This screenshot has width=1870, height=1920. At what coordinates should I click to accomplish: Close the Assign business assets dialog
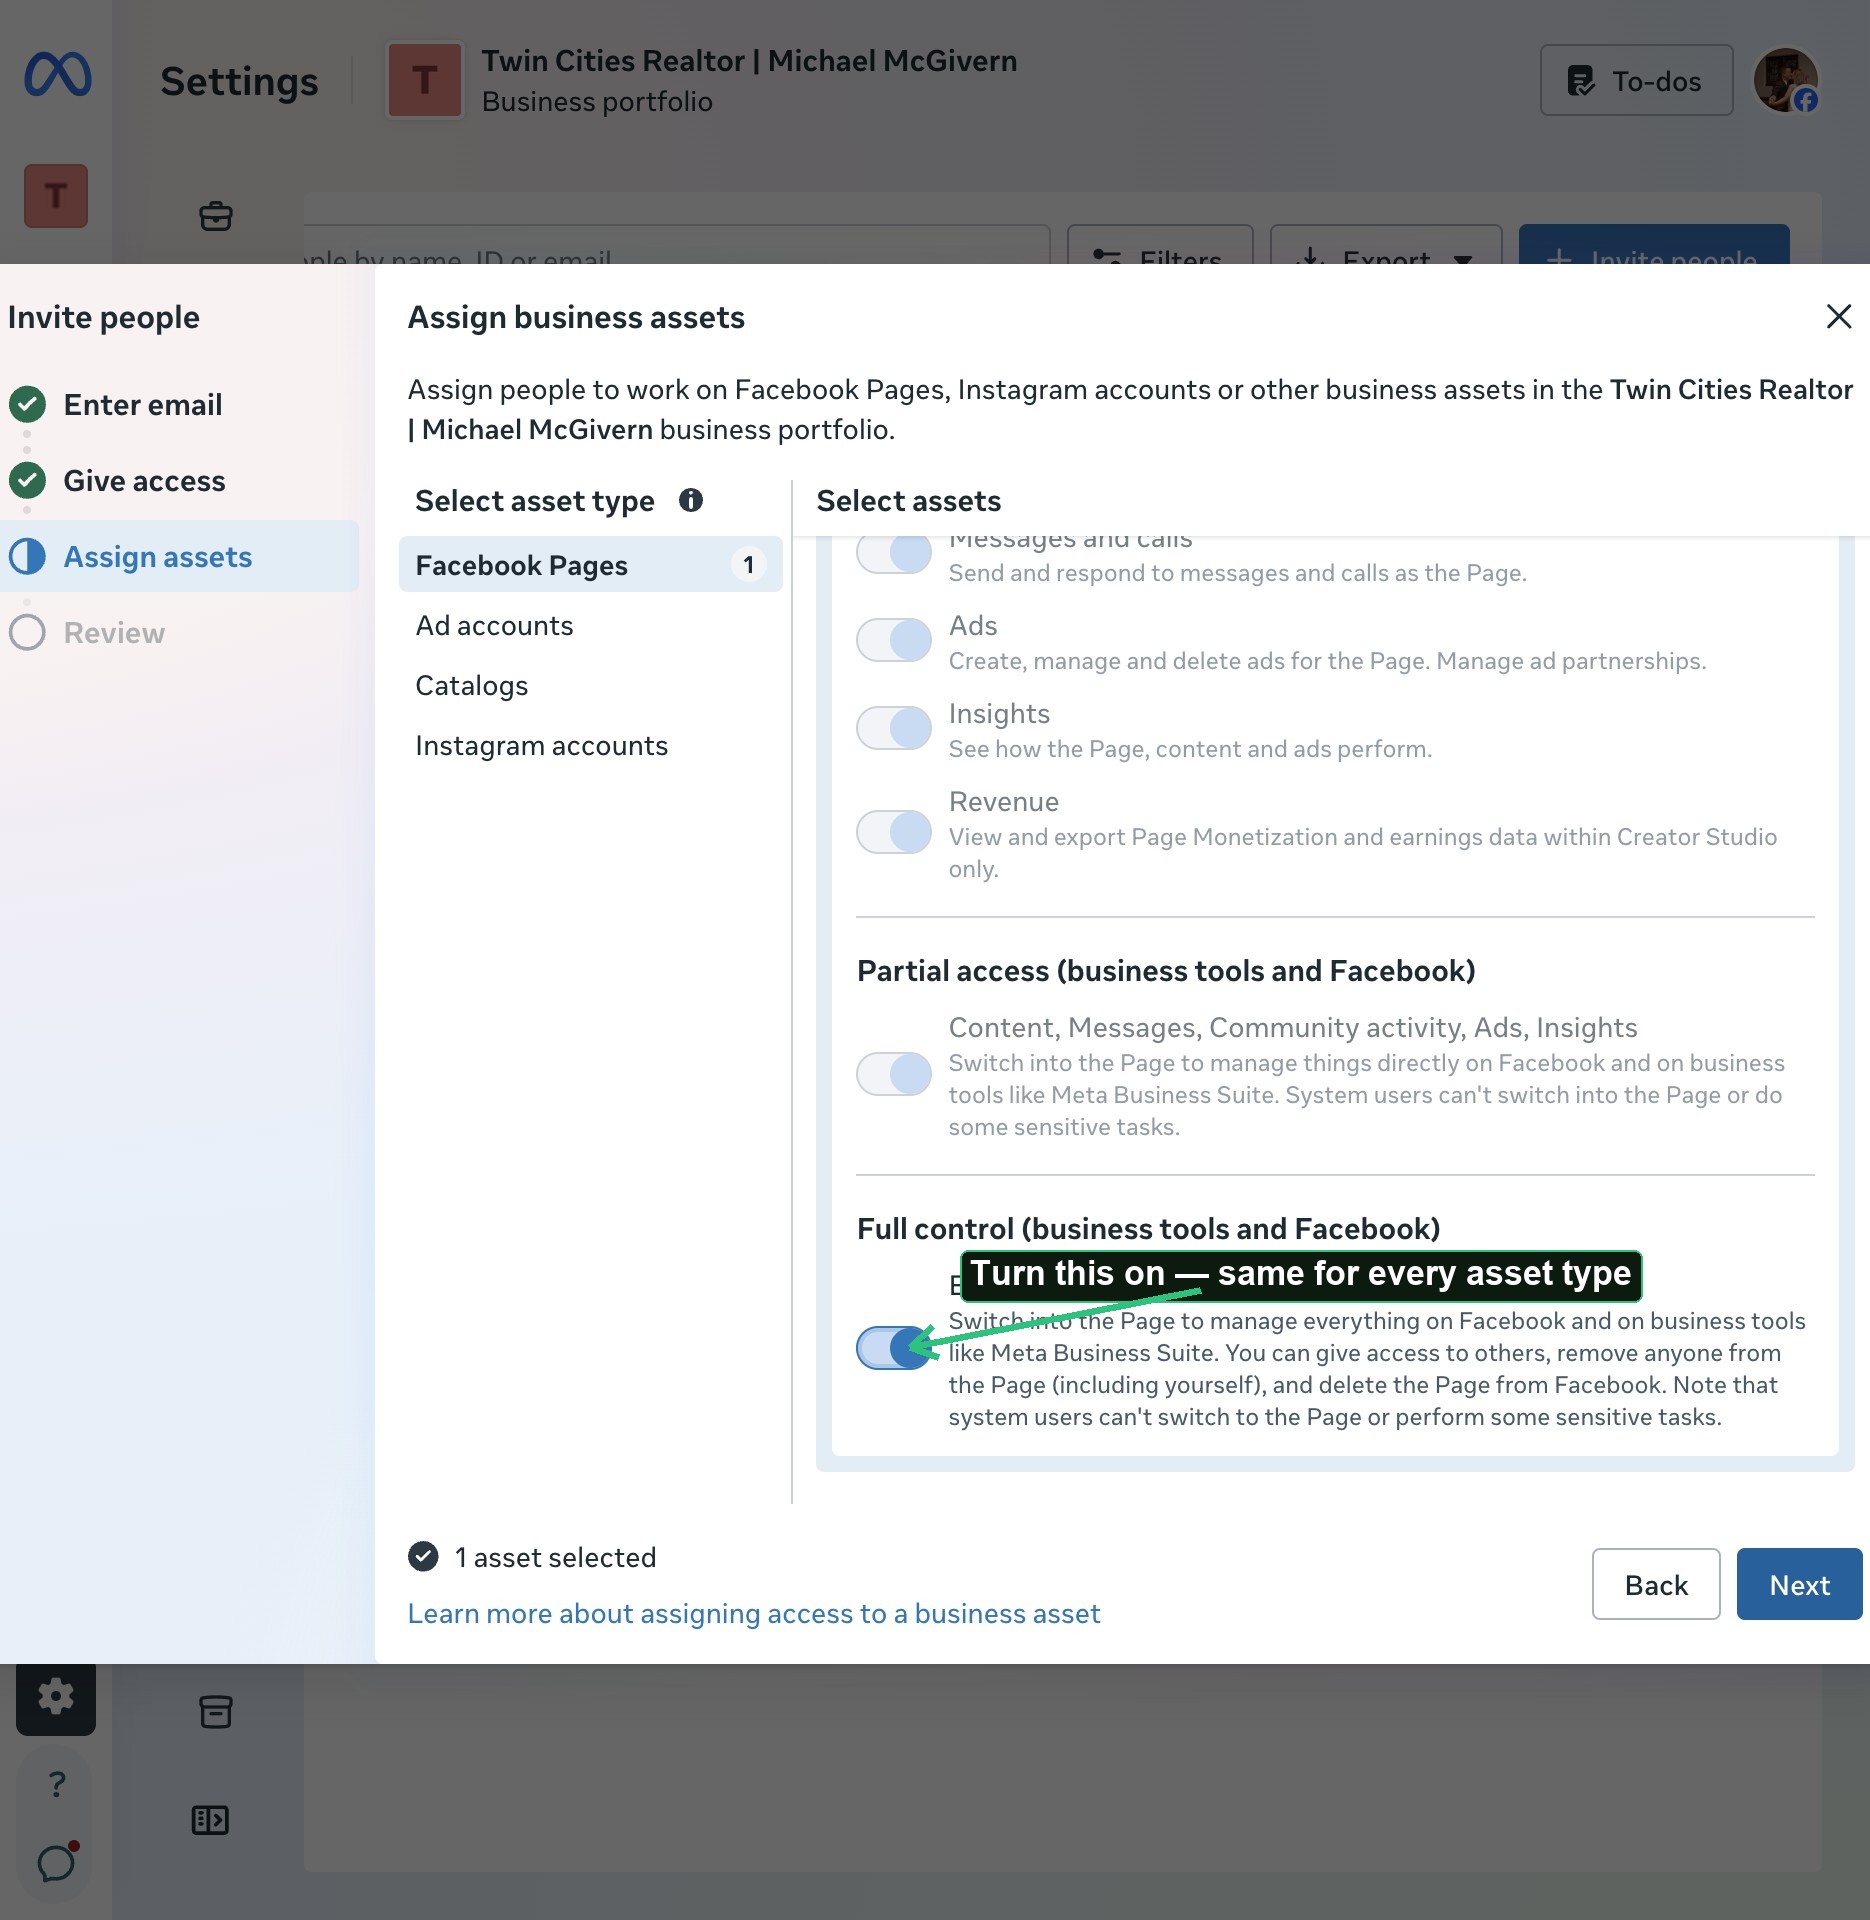click(1838, 317)
